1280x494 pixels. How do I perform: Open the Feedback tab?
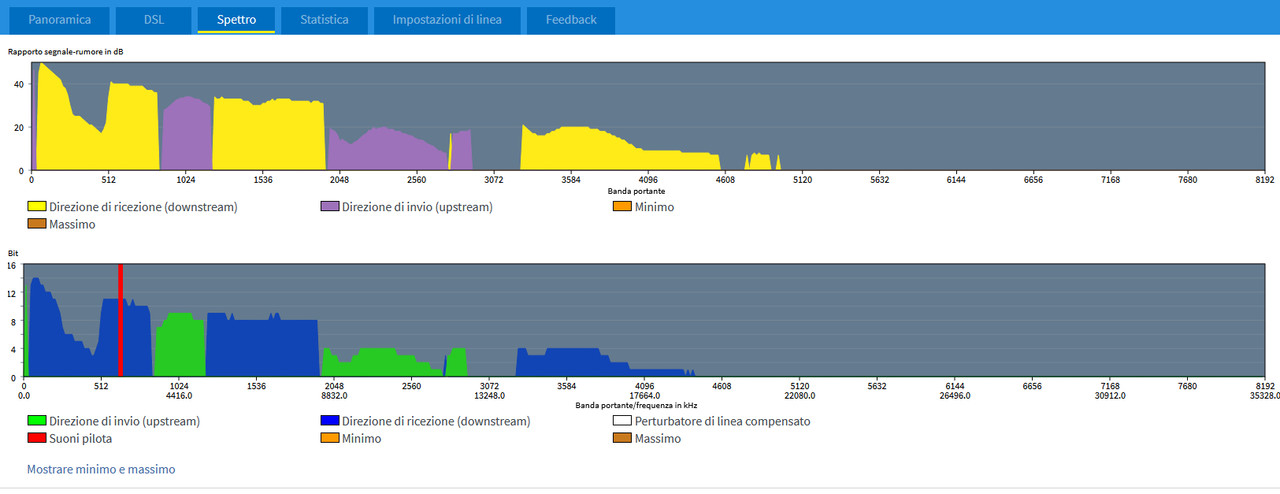[x=571, y=20]
